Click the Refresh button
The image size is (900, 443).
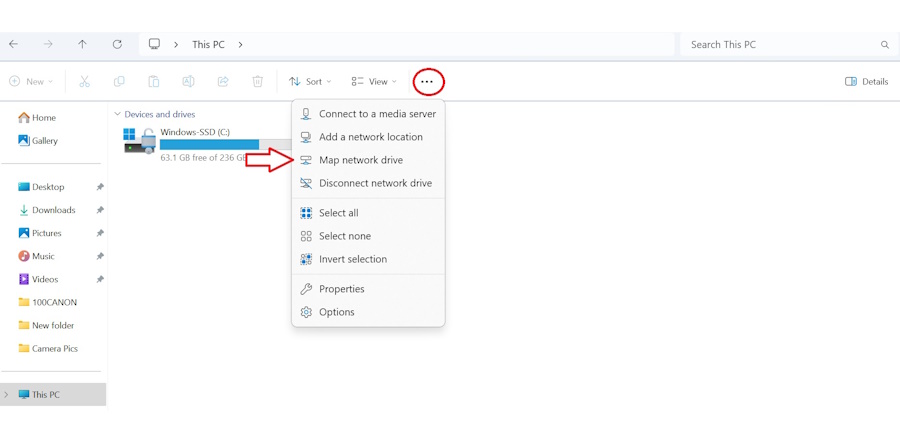click(117, 45)
